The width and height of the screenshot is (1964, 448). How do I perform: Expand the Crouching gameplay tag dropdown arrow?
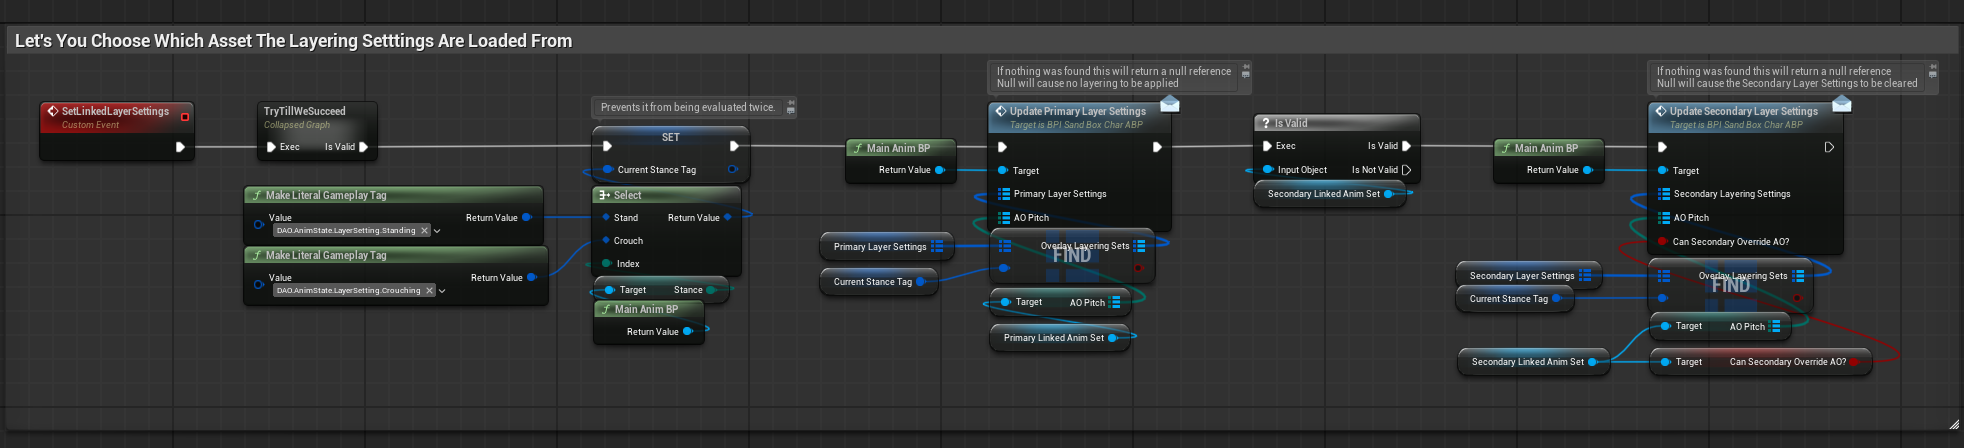(x=442, y=291)
